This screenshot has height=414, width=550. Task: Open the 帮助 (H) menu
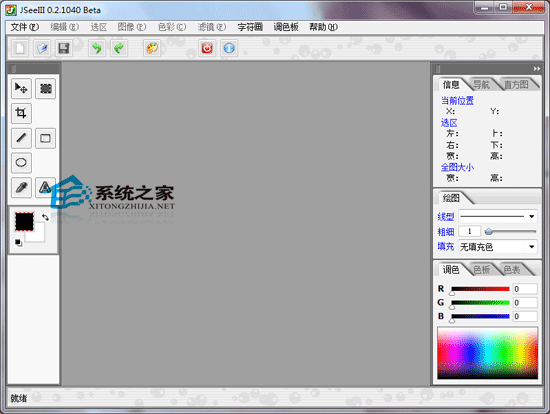click(x=323, y=27)
